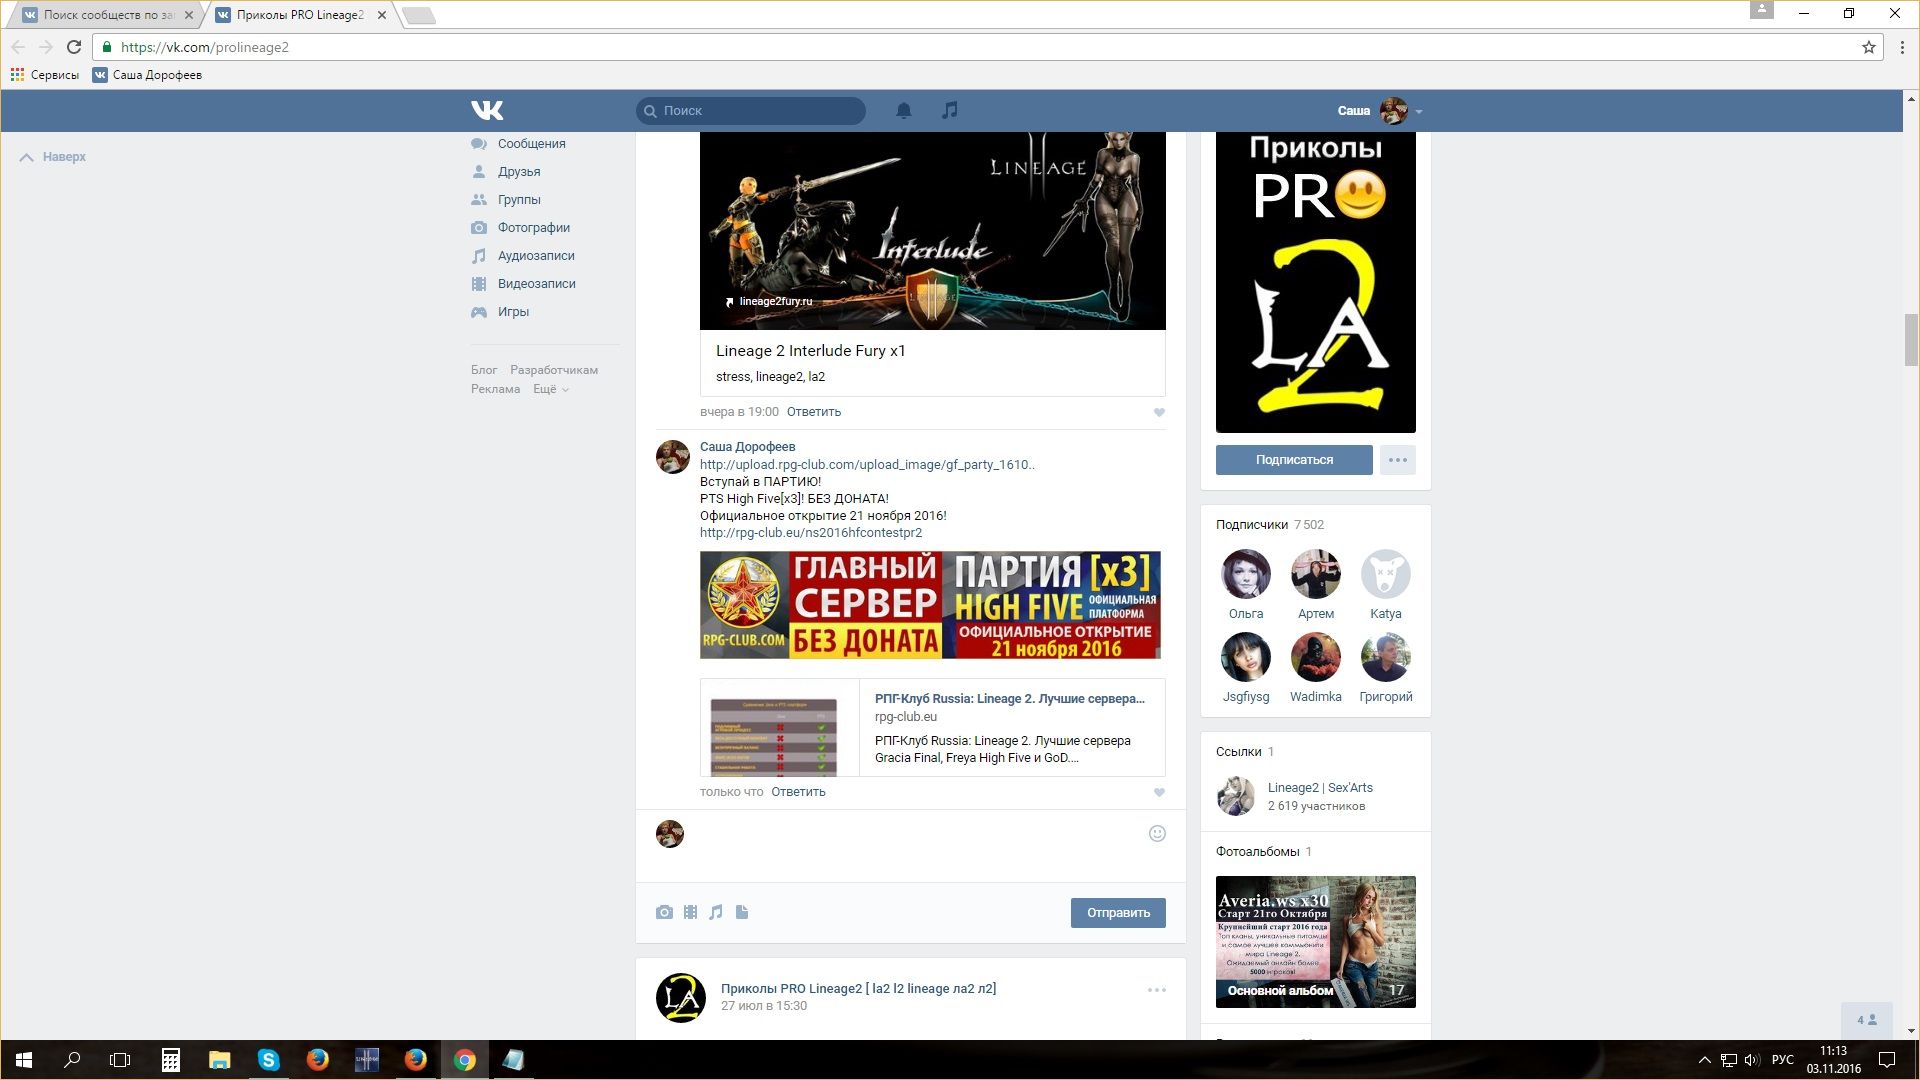Click the VK logo home icon
This screenshot has height=1080, width=1920.
pos(487,110)
